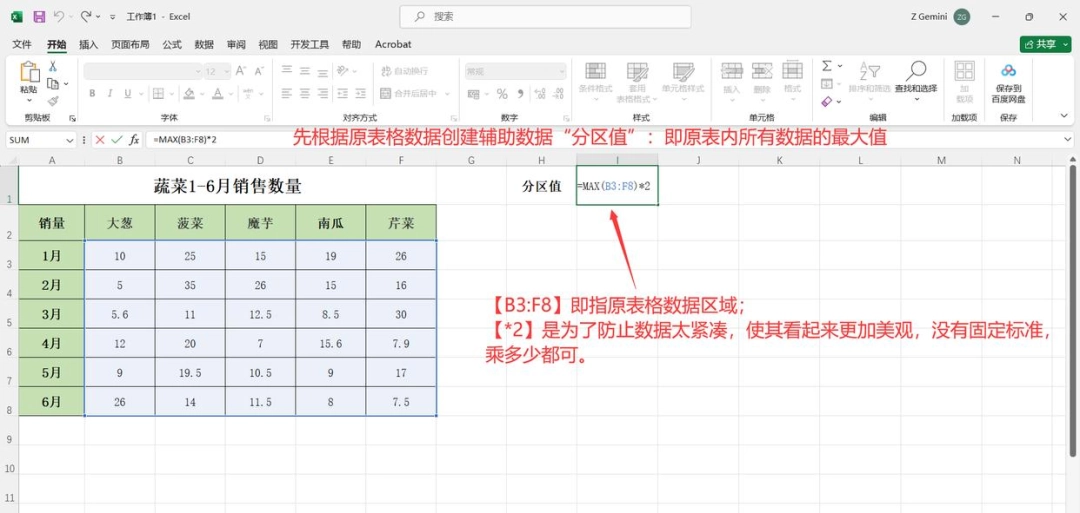
Task: Open Customize Quick Access Toolbar dropdown
Action: click(x=112, y=16)
